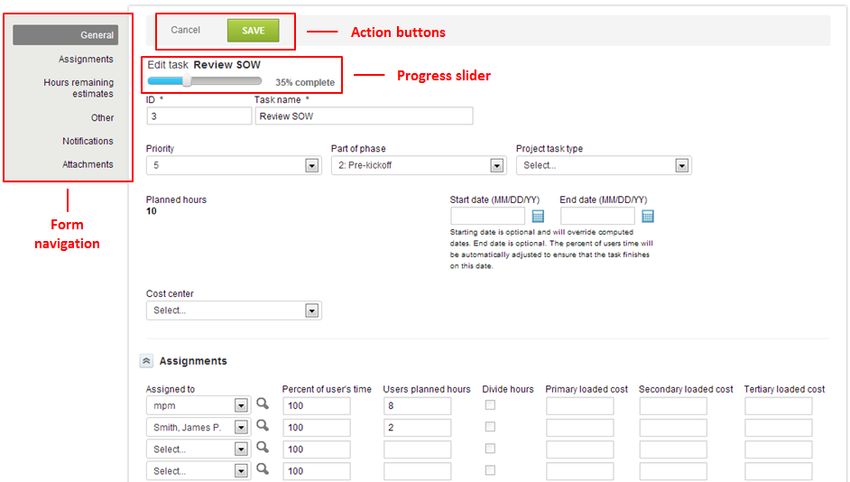Image resolution: width=850 pixels, height=482 pixels.
Task: Go to the Other form section
Action: click(102, 118)
